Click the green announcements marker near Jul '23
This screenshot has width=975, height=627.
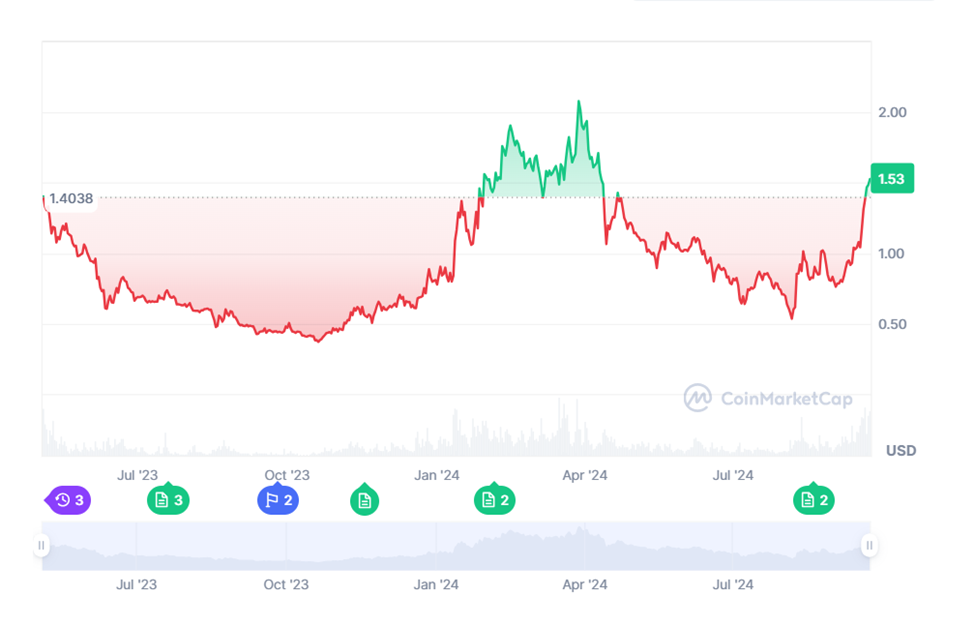point(168,500)
